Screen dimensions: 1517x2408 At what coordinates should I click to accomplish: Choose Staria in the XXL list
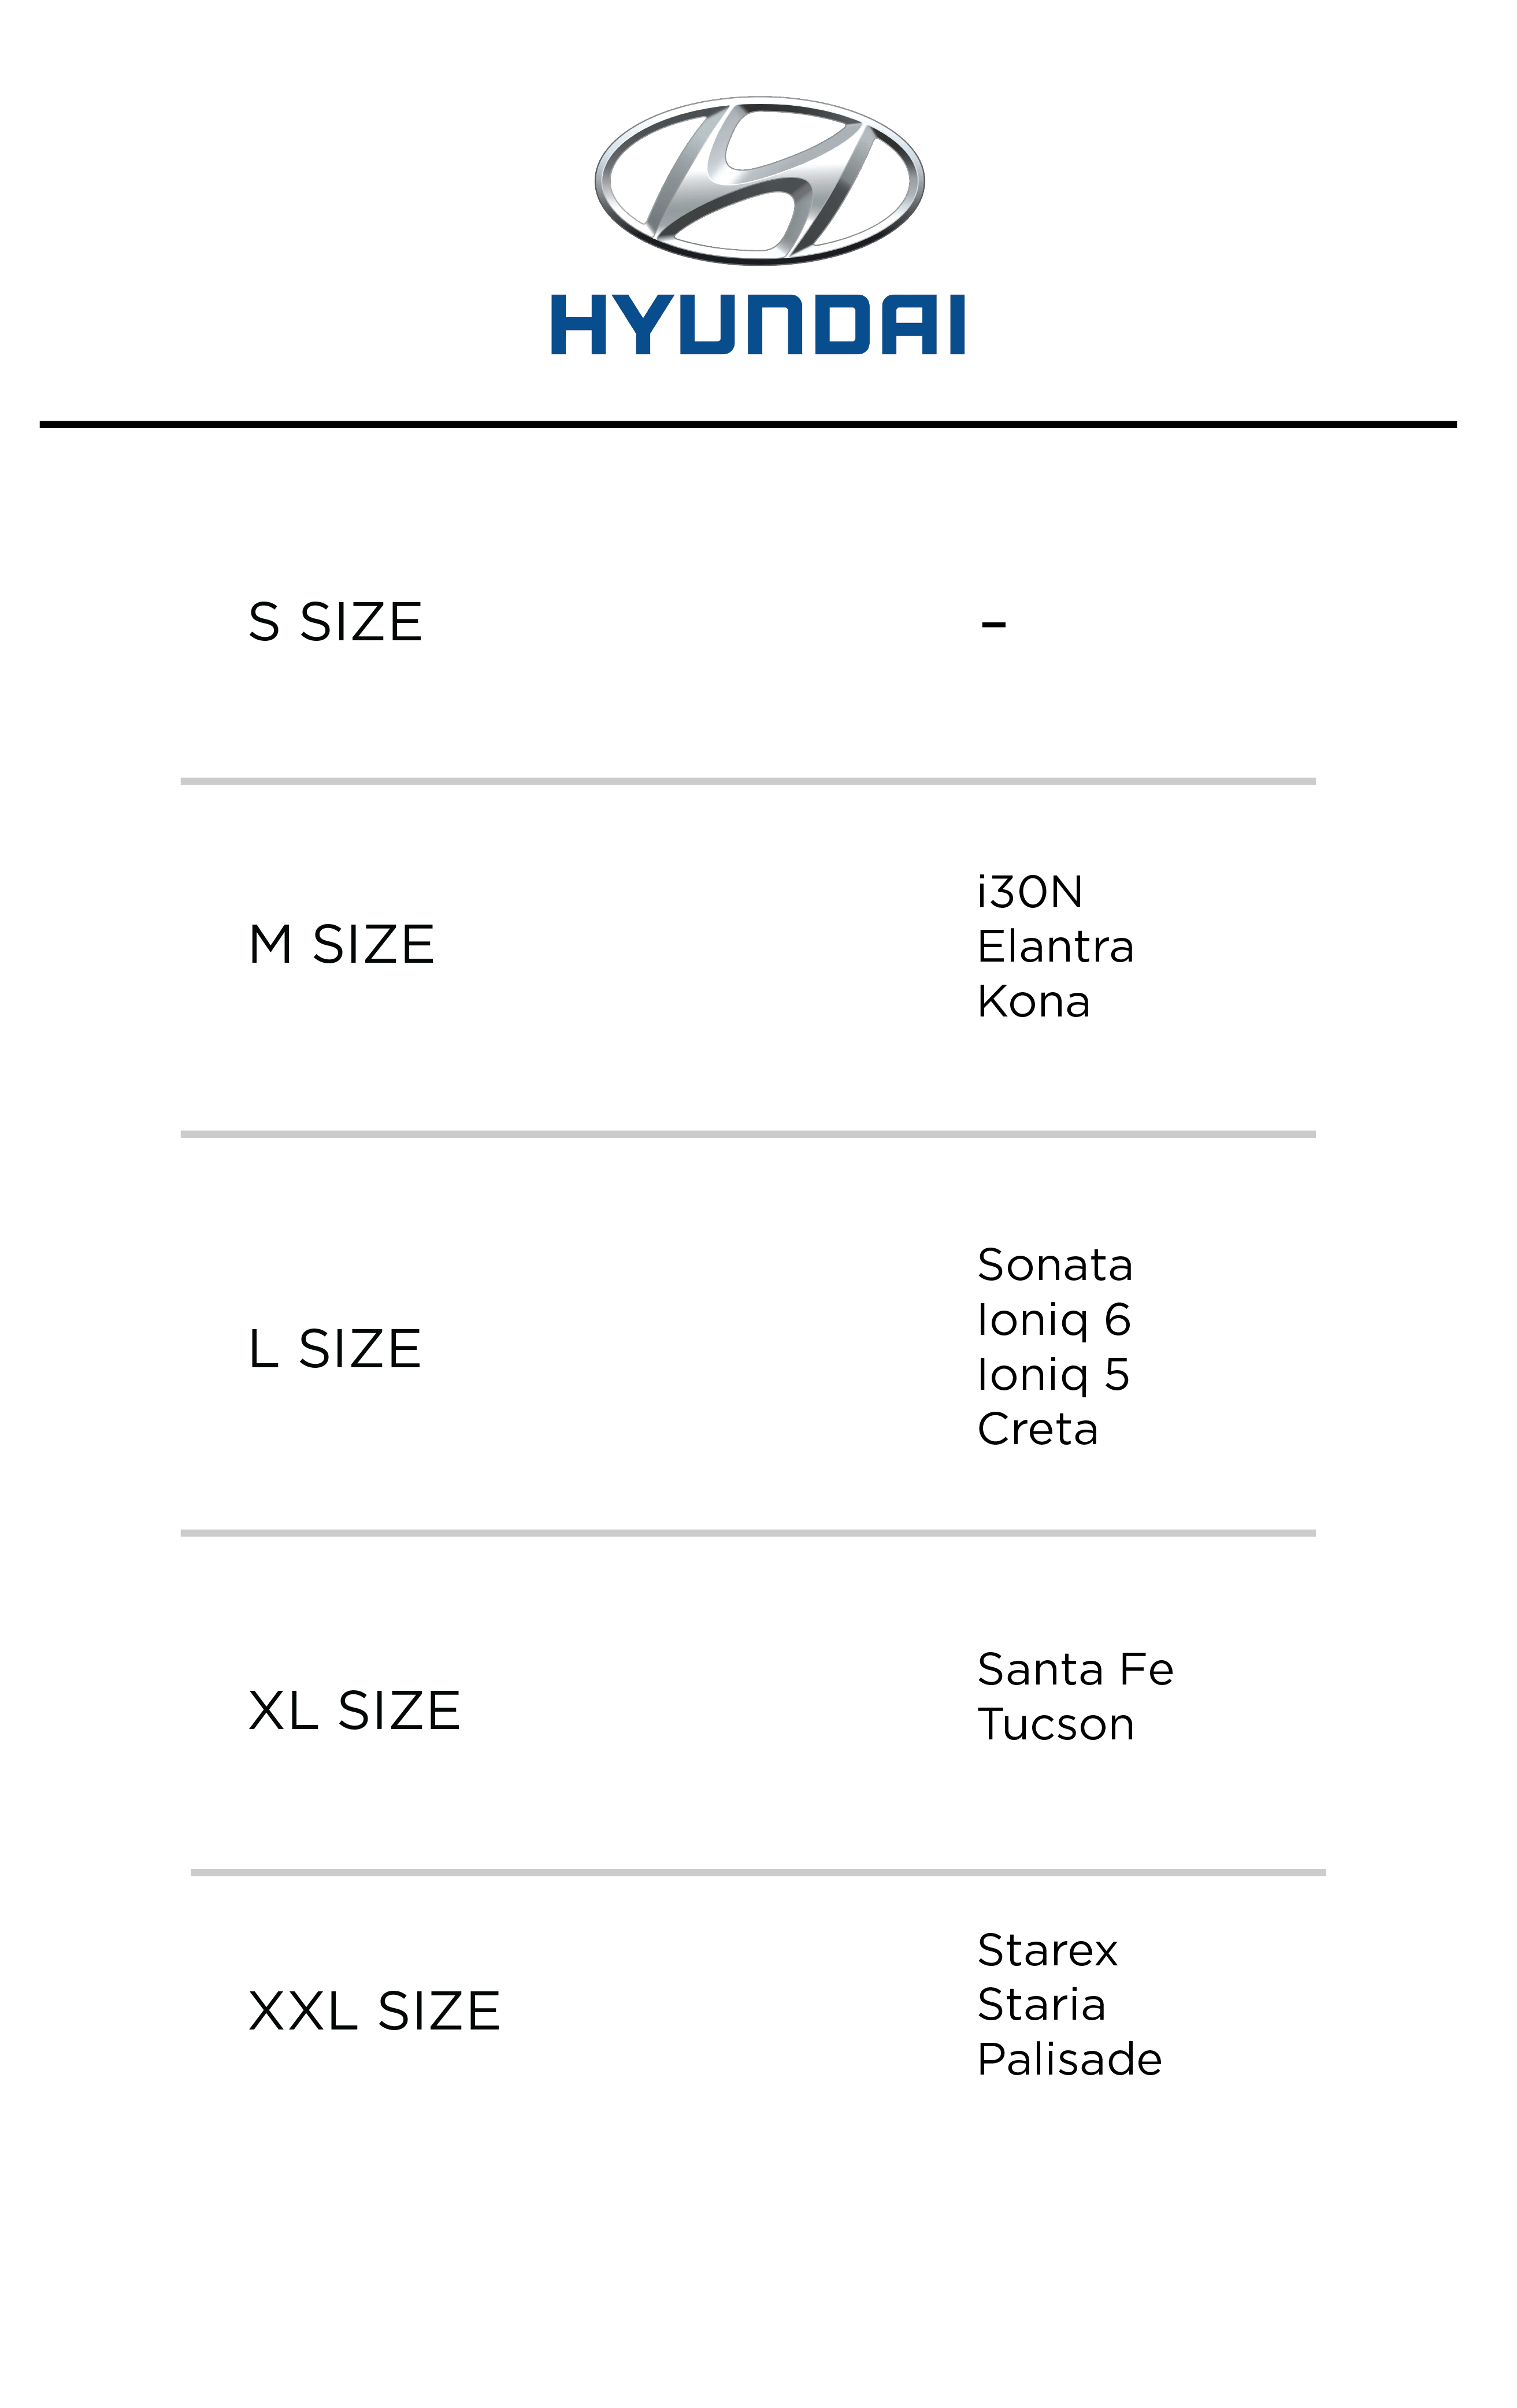(x=1041, y=2005)
